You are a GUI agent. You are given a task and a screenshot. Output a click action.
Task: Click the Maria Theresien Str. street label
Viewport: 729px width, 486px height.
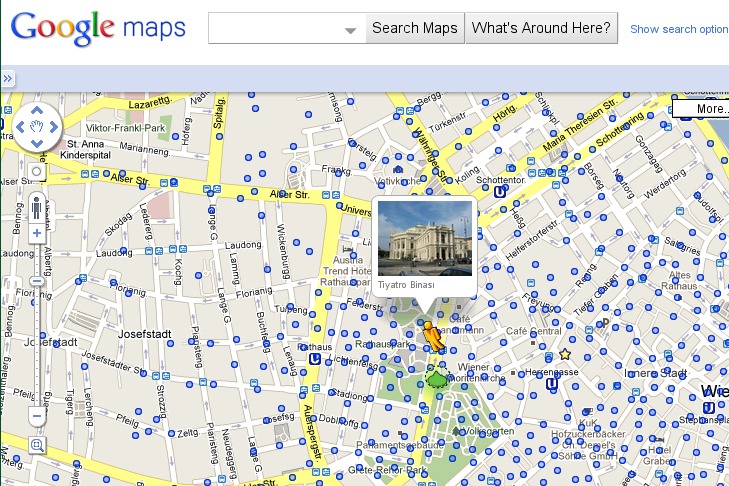click(x=580, y=124)
